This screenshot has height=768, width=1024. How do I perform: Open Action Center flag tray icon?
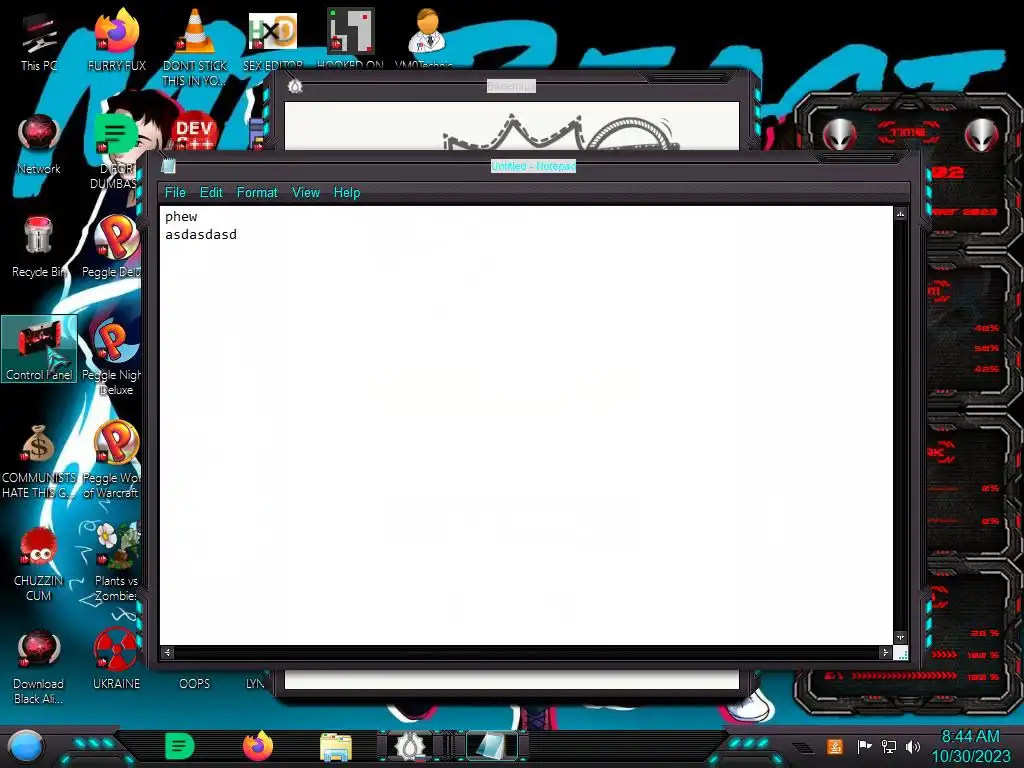864,746
